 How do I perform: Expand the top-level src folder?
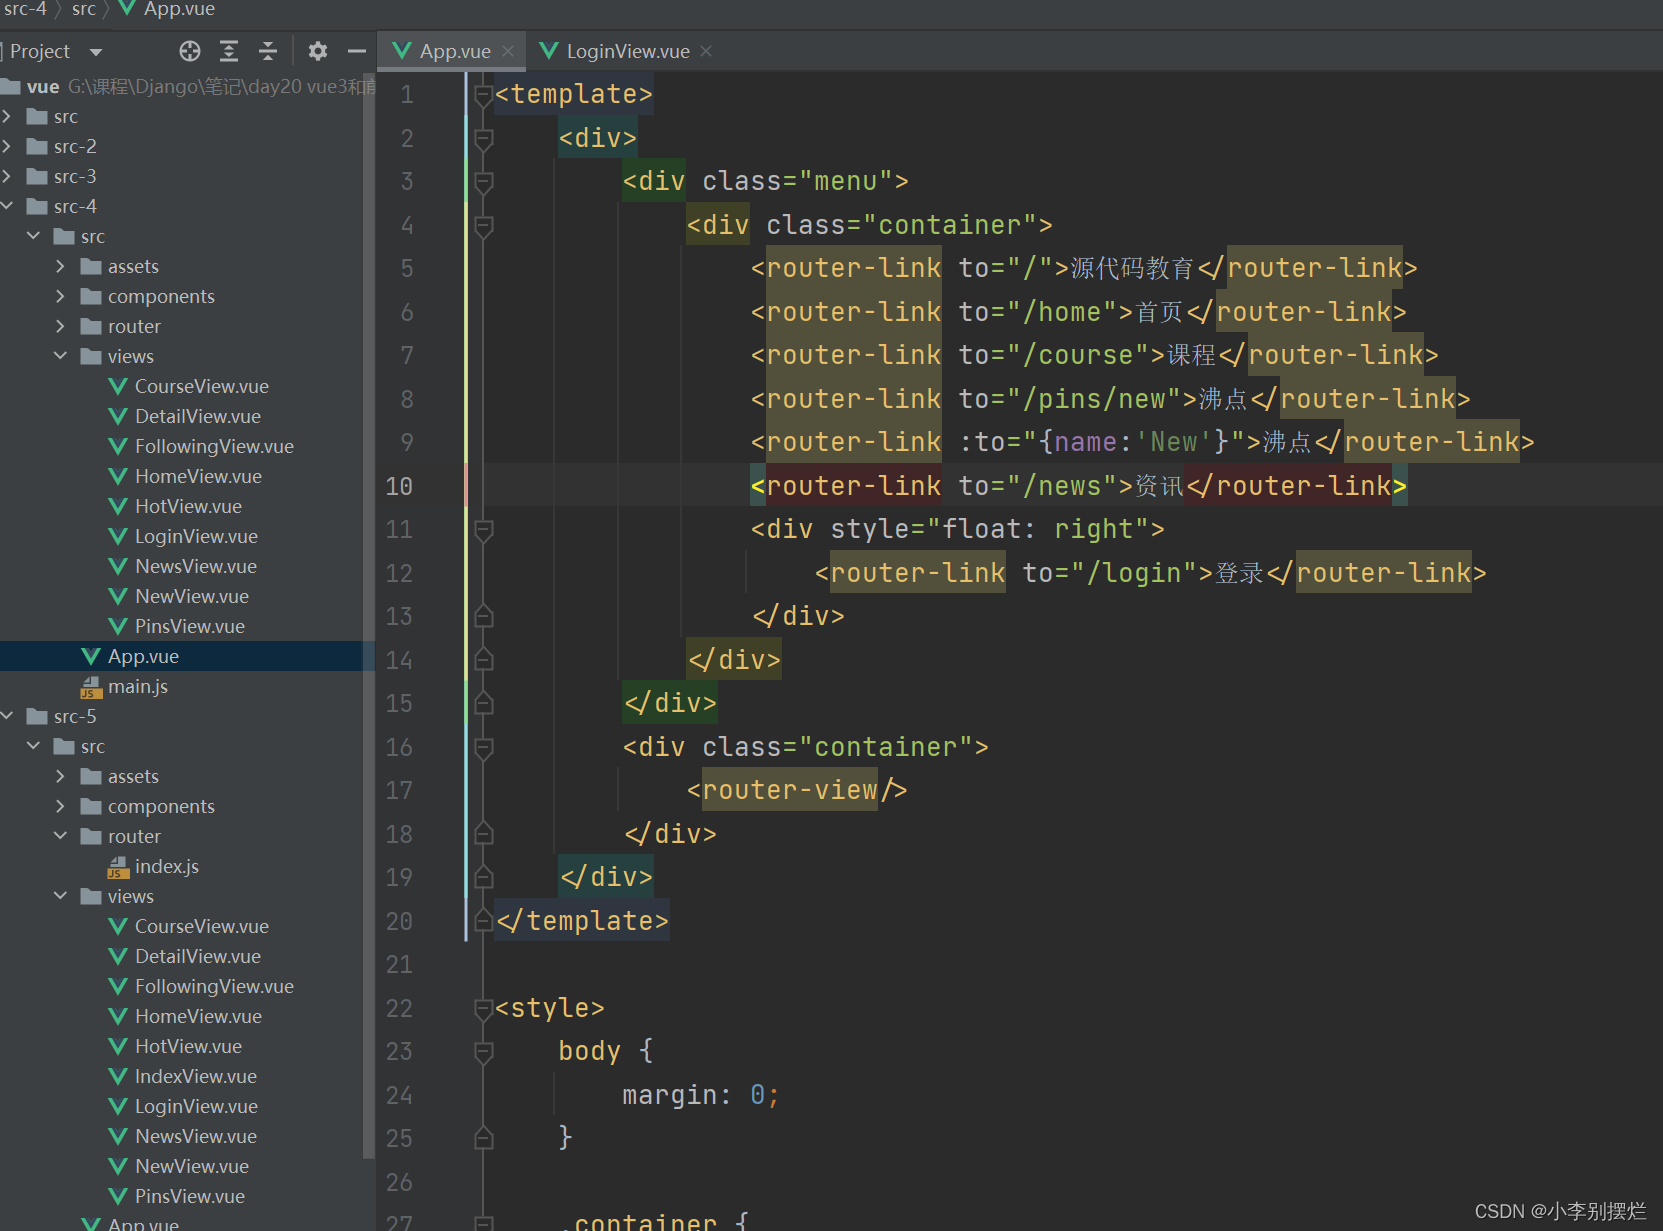(7, 117)
